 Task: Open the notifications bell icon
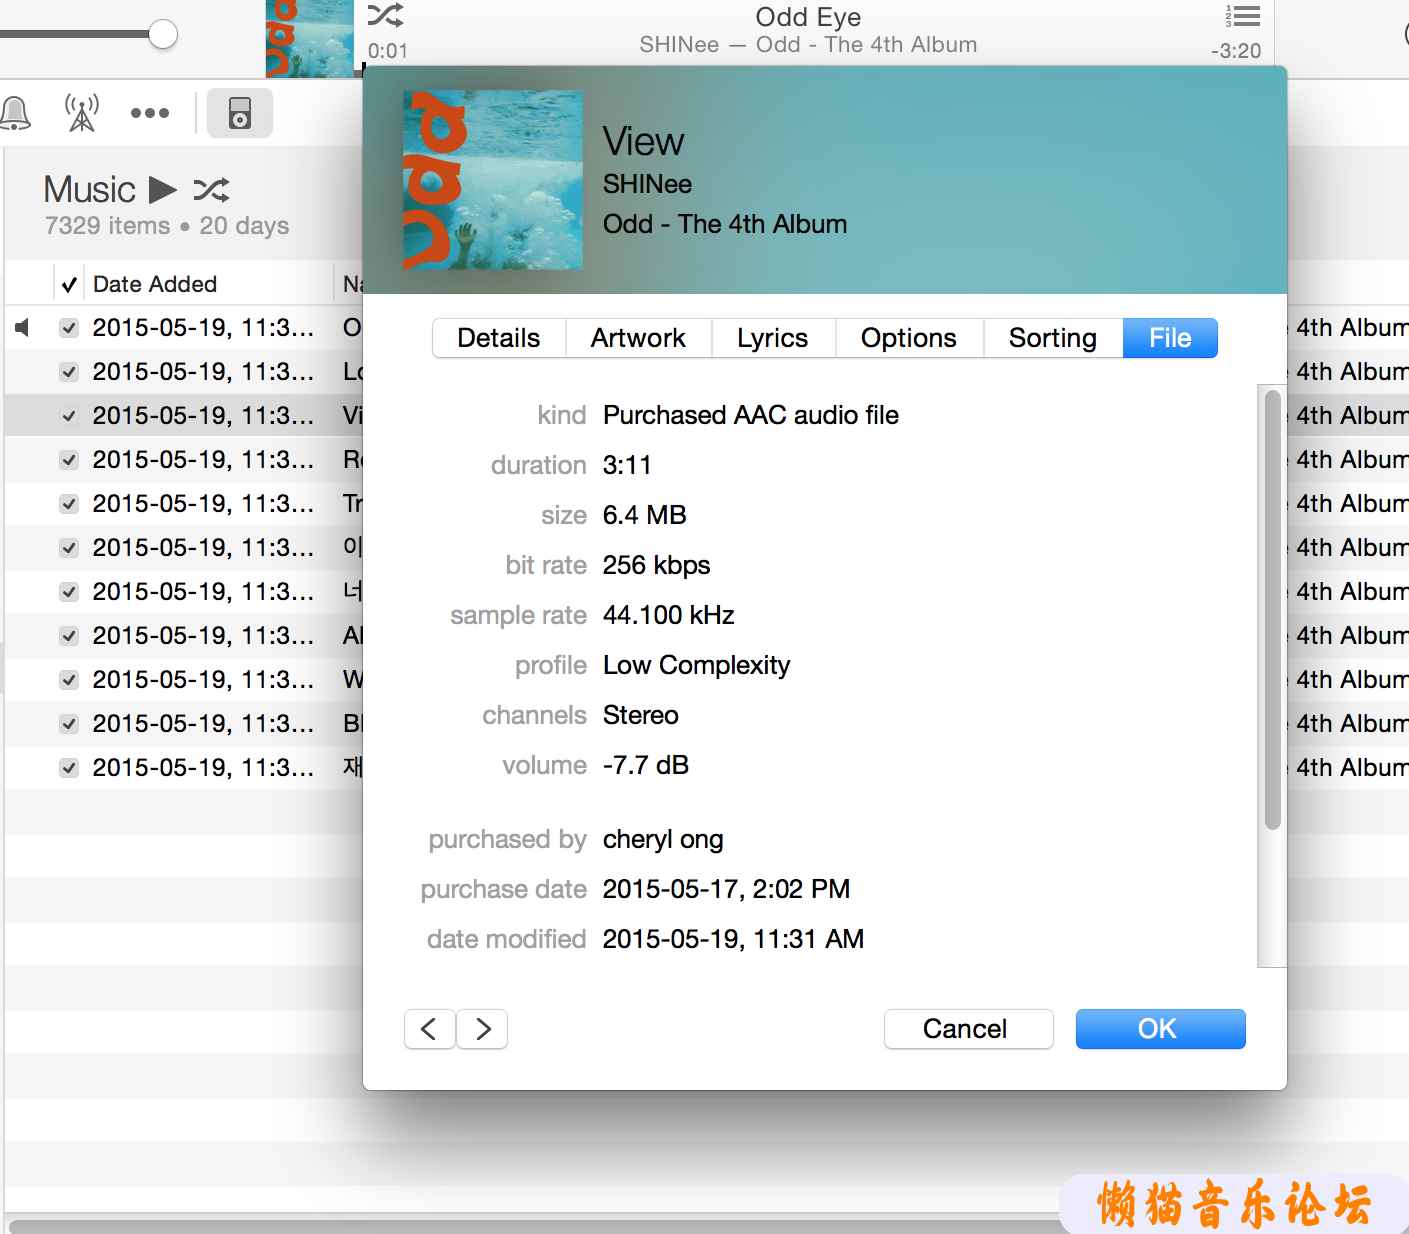coord(14,113)
